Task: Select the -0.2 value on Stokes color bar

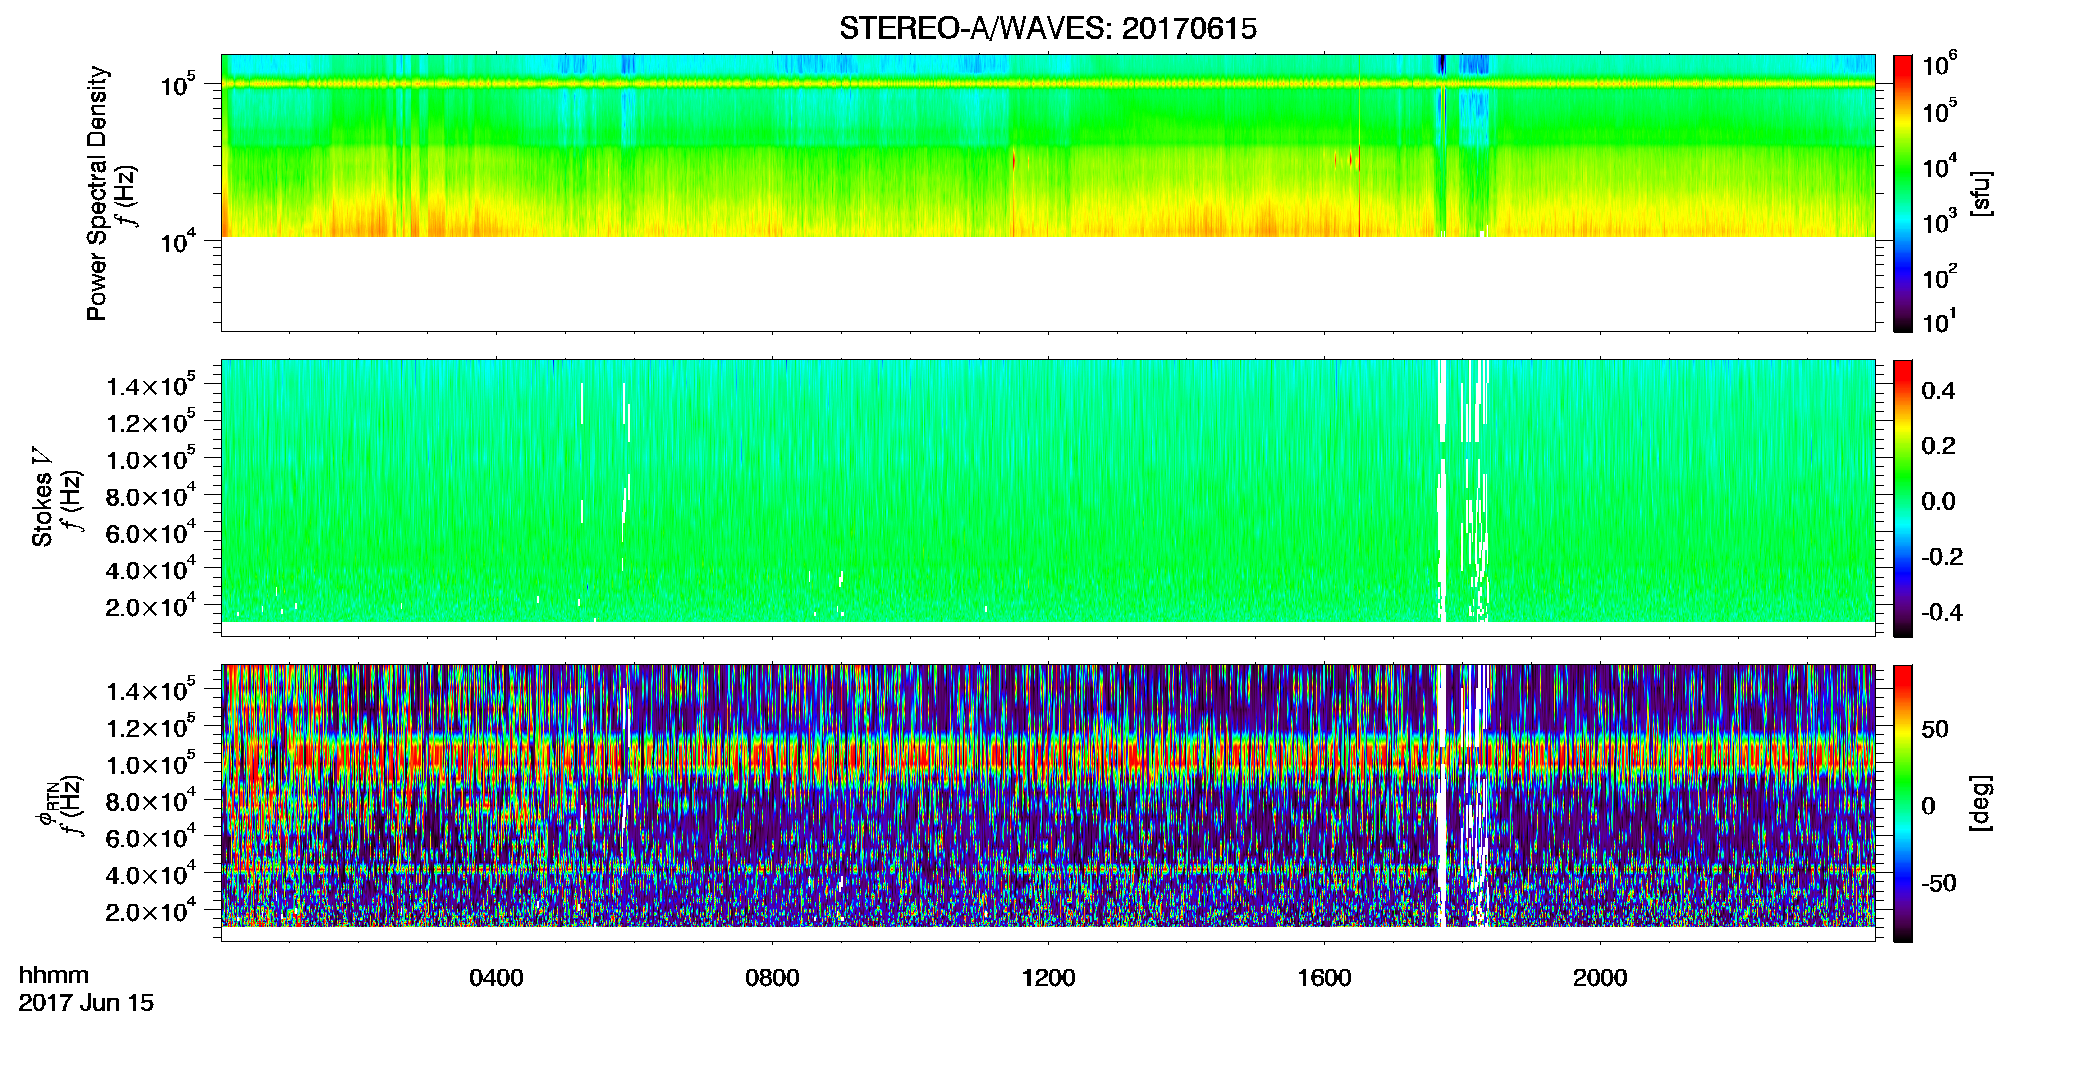Action: coord(1941,557)
